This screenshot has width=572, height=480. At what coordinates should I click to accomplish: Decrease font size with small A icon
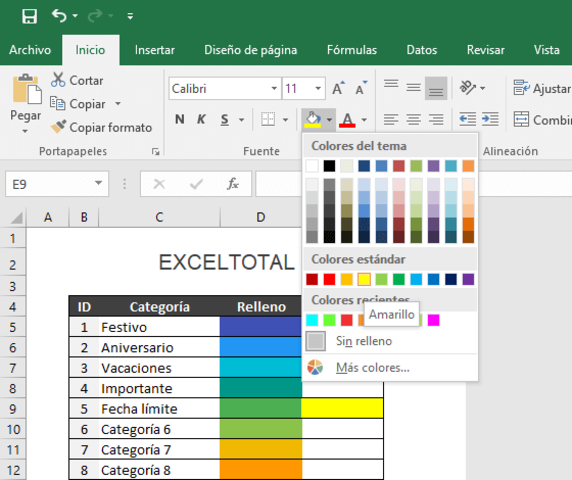pos(361,88)
